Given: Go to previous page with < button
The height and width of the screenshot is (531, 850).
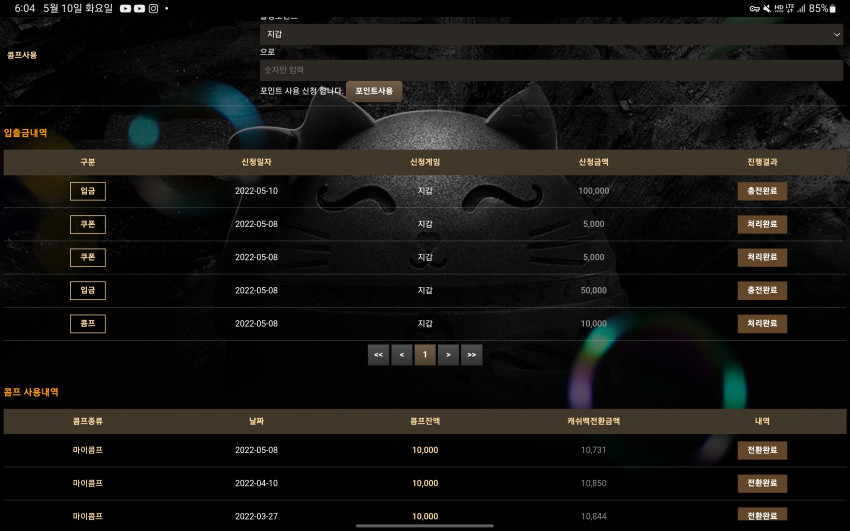Looking at the screenshot, I should pos(402,355).
